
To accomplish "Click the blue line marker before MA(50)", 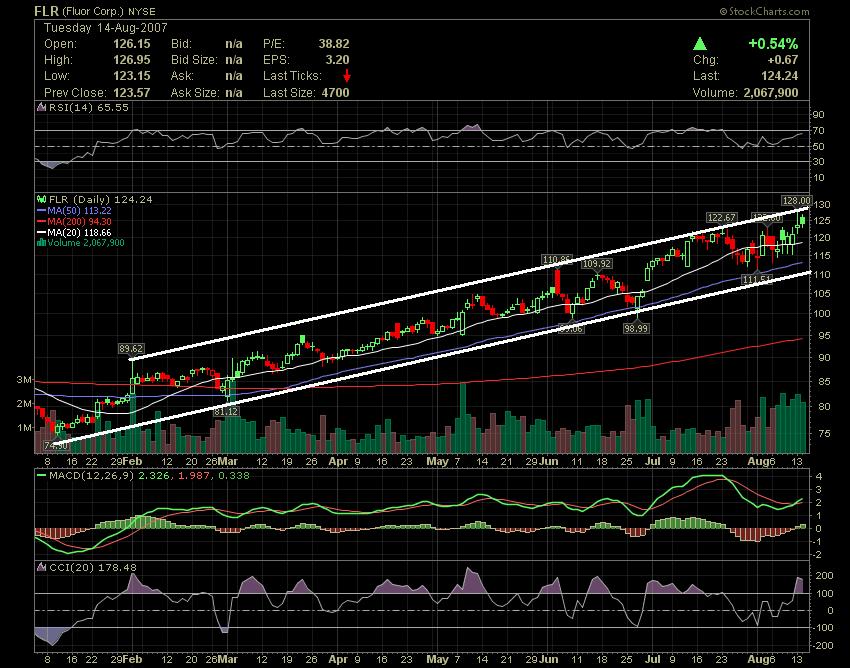I will point(41,210).
